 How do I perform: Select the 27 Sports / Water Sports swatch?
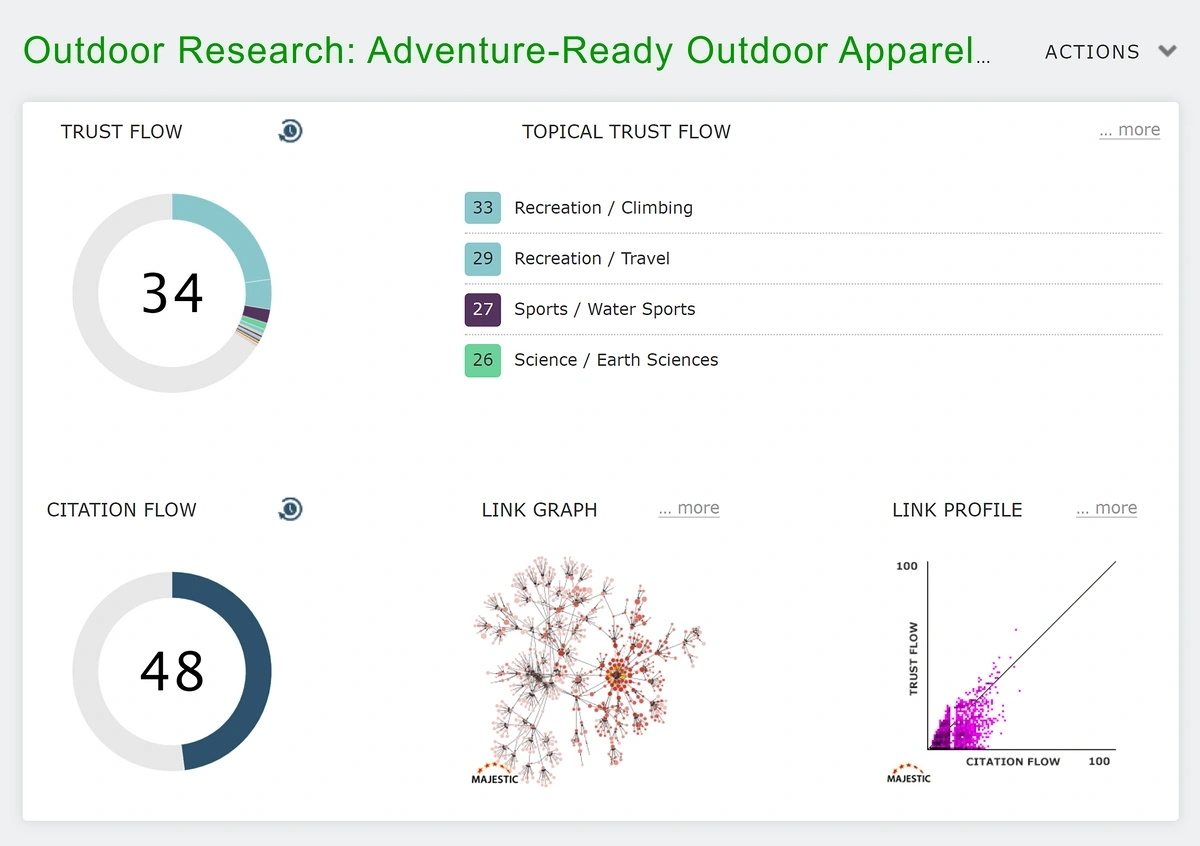coord(483,309)
